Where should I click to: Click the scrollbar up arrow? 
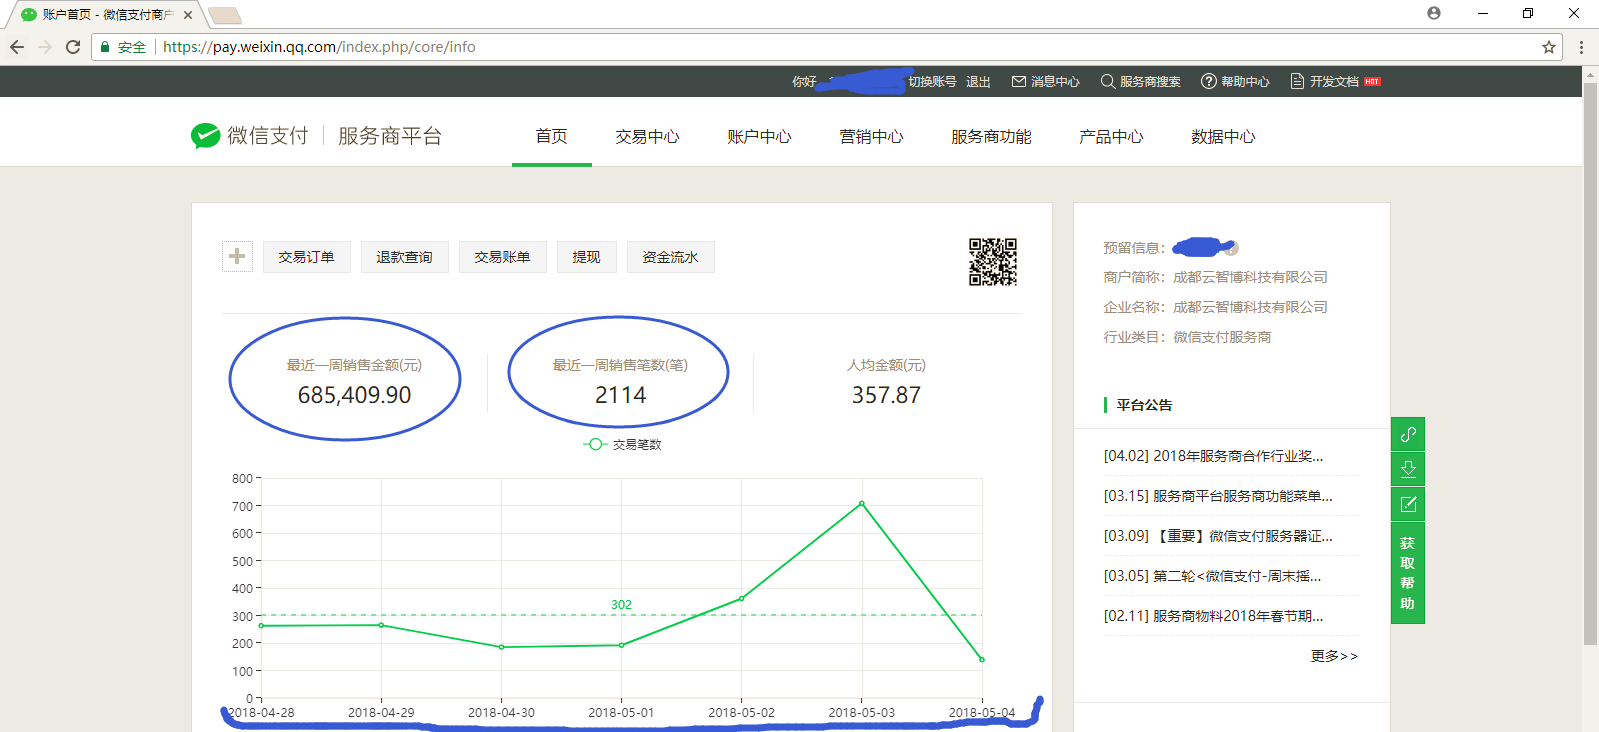pyautogui.click(x=1590, y=74)
